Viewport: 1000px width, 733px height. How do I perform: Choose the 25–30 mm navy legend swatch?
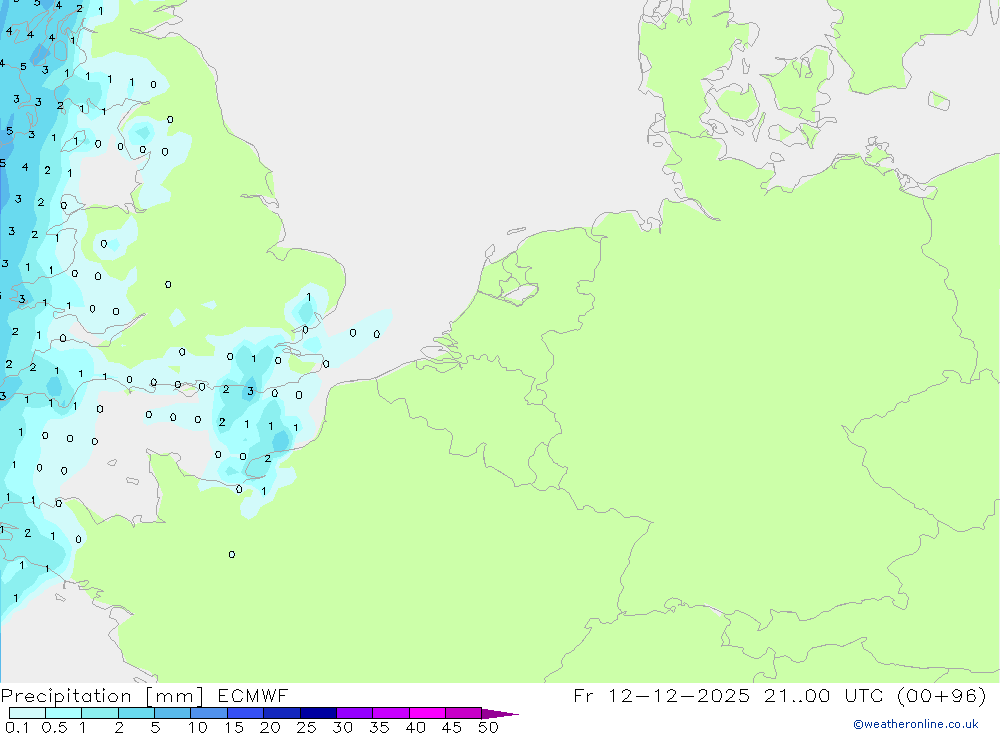click(318, 713)
